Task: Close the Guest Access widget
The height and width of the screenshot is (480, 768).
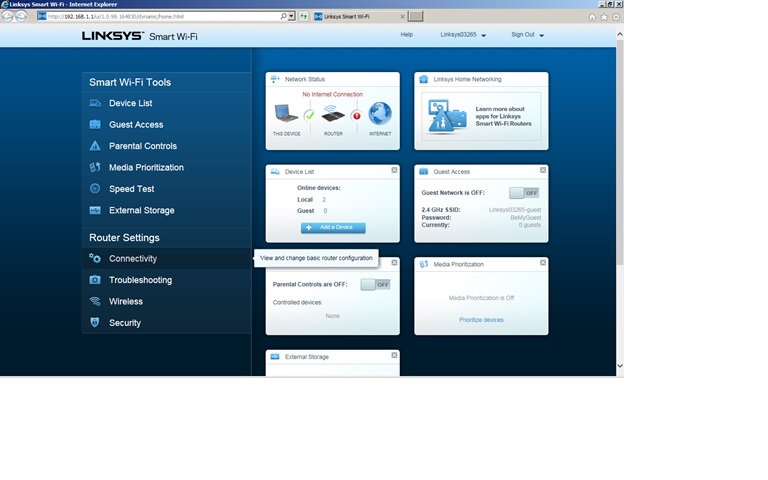Action: click(543, 170)
